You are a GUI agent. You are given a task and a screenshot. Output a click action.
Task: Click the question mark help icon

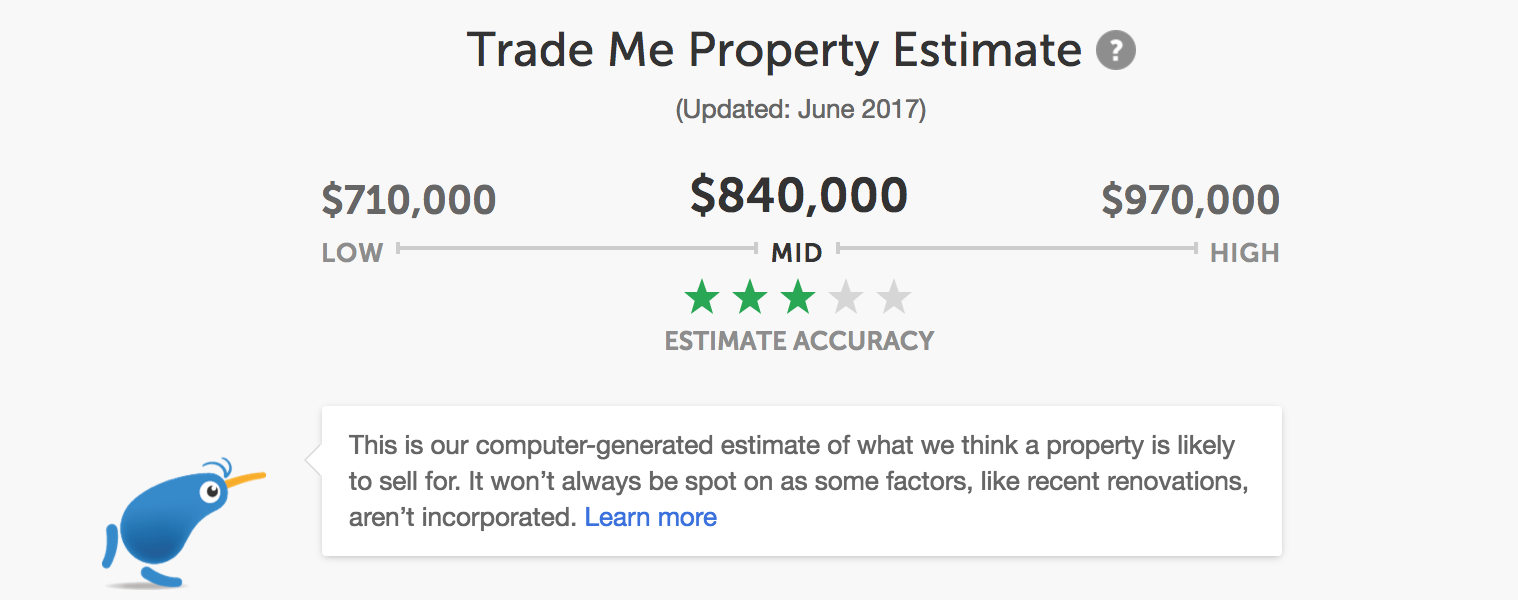tap(1115, 50)
